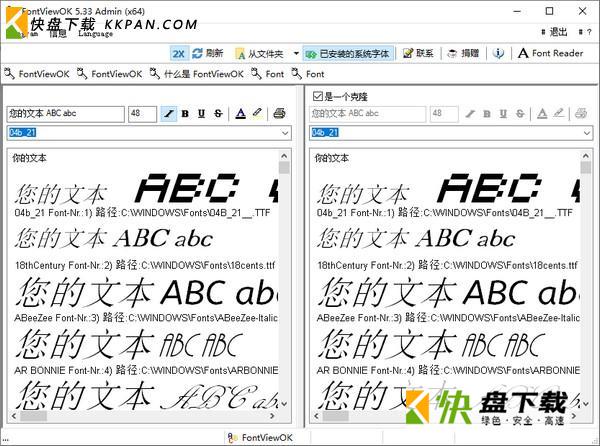Pick background highlight color in left pane
Screen dimensions: 600x446
point(257,113)
